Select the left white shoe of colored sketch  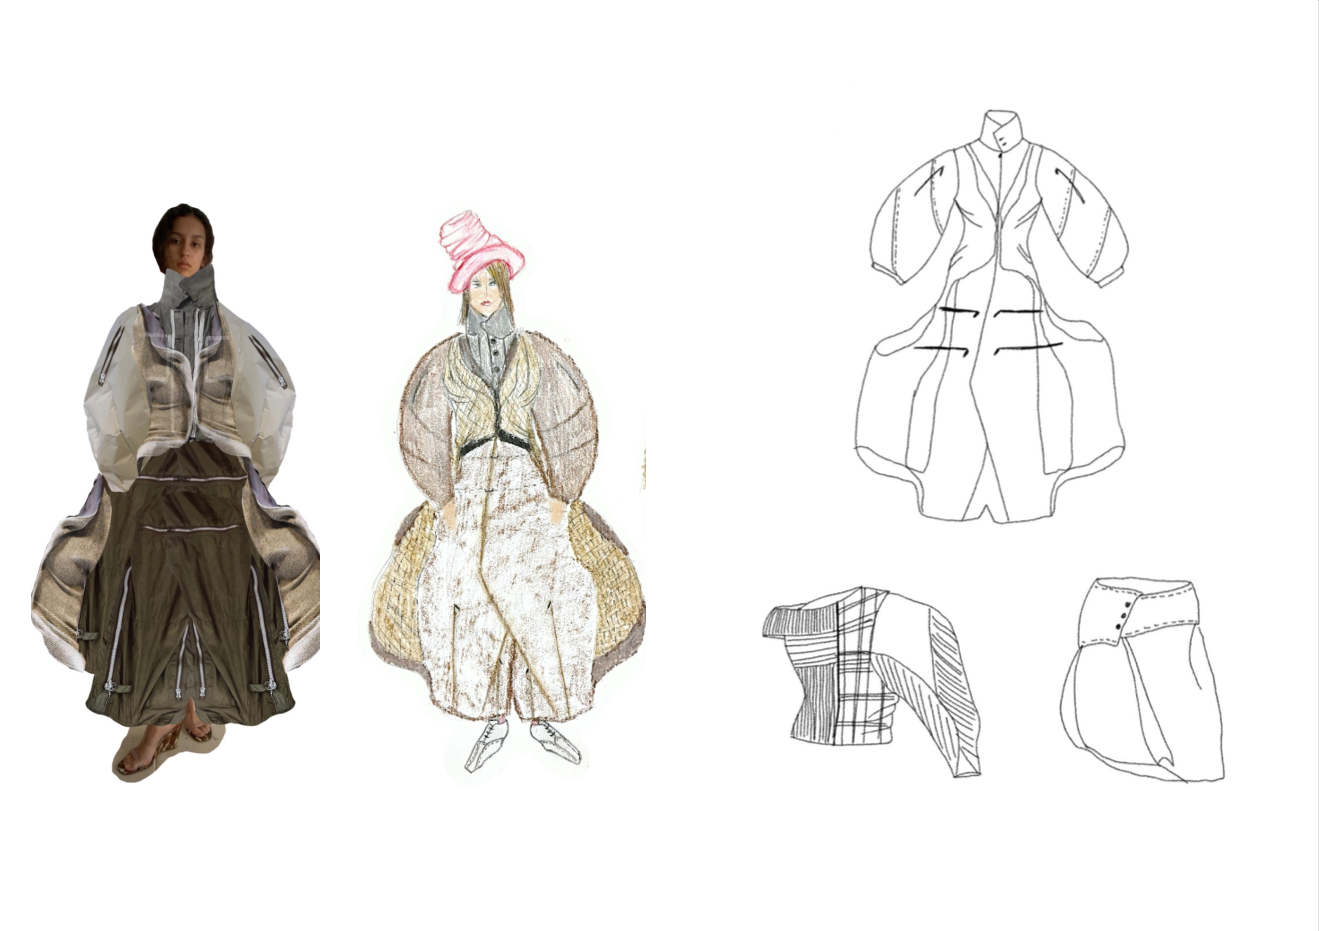pyautogui.click(x=488, y=745)
